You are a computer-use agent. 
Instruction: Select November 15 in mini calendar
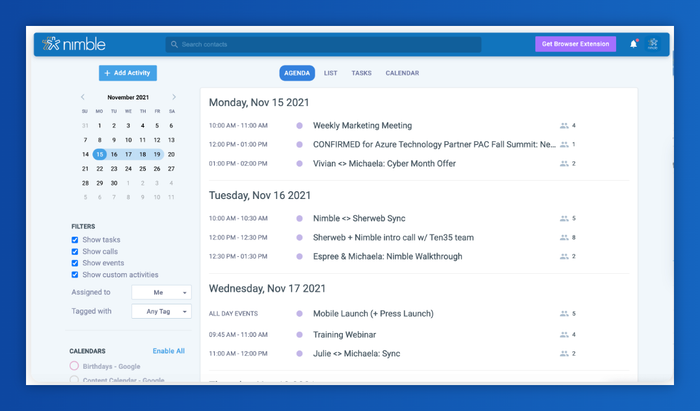[x=100, y=154]
